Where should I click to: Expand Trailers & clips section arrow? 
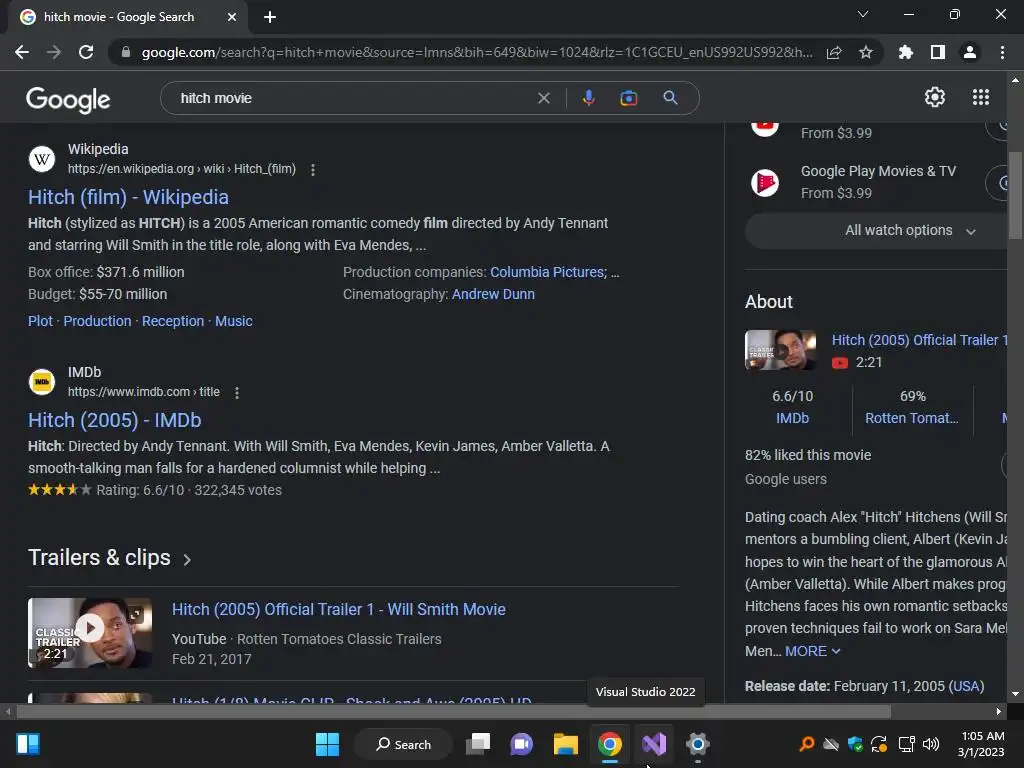[187, 560]
